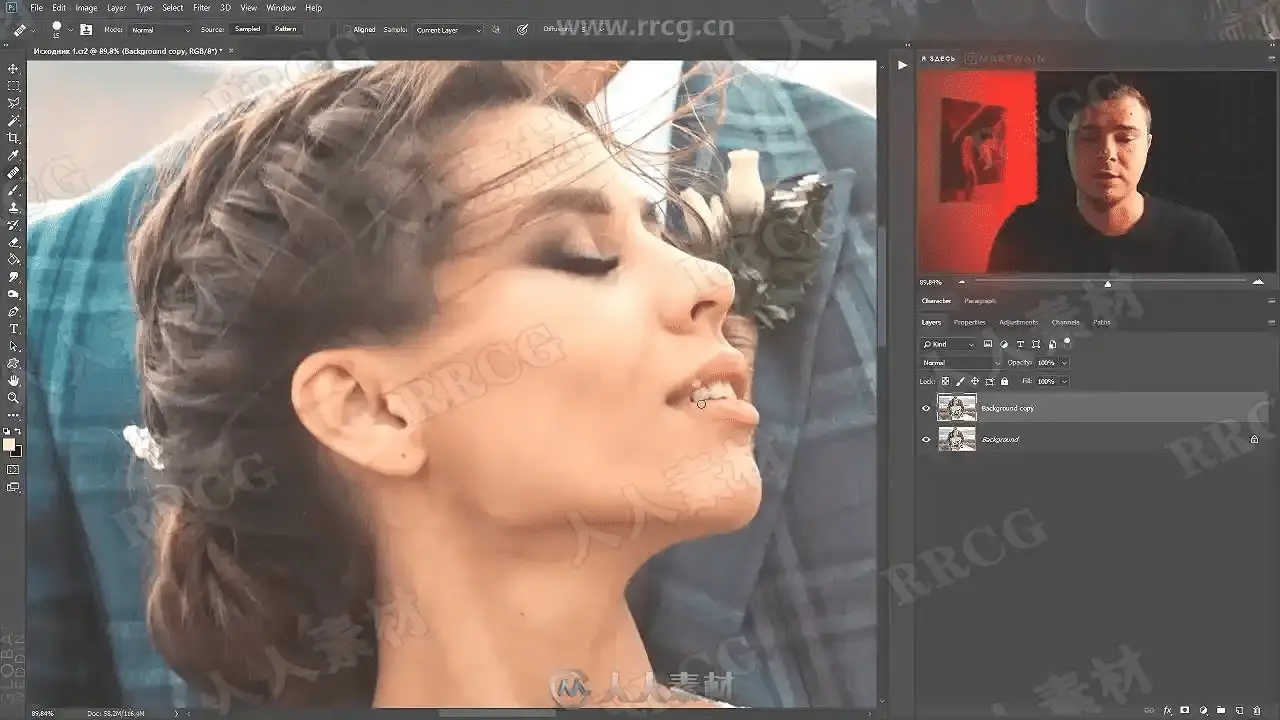This screenshot has height=720, width=1280.
Task: Open the Edit Toolbar three-dots button
Action: point(14,414)
